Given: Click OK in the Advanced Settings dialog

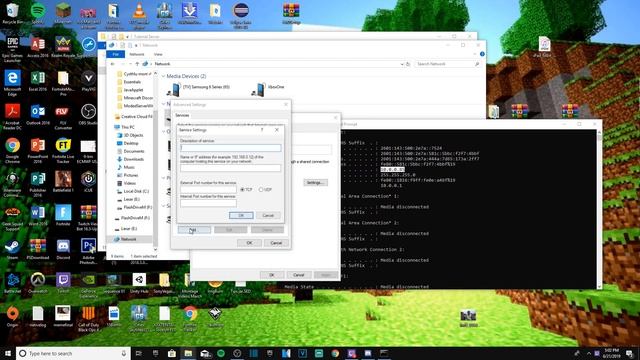Looking at the screenshot, I should pyautogui.click(x=249, y=243).
